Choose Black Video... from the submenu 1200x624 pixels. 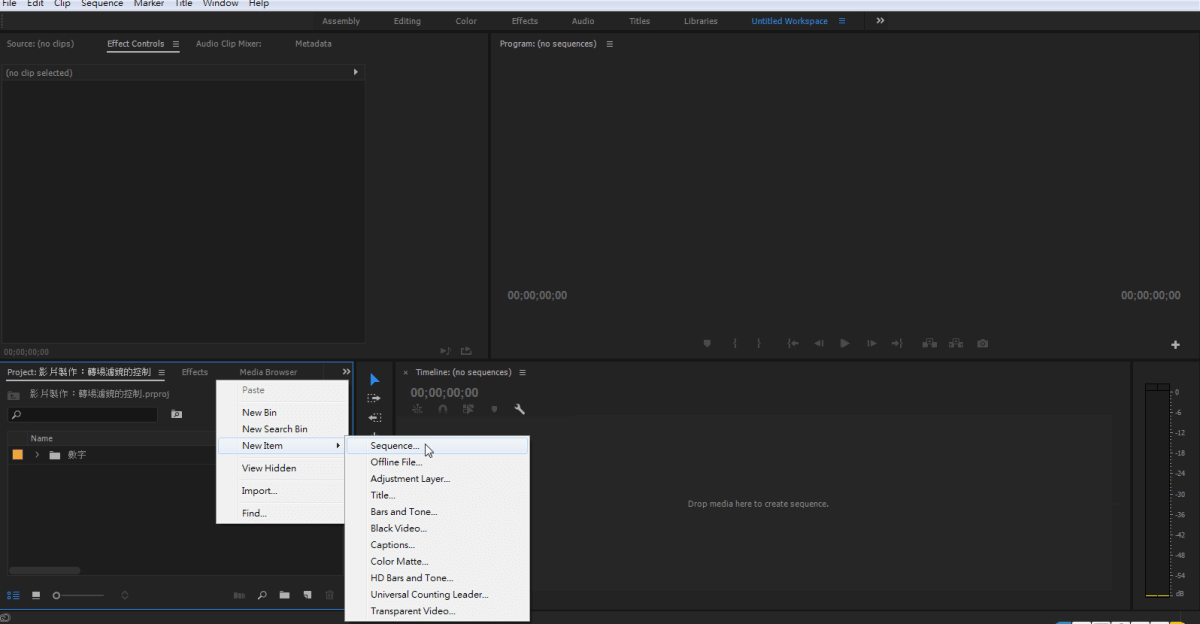pyautogui.click(x=437, y=528)
